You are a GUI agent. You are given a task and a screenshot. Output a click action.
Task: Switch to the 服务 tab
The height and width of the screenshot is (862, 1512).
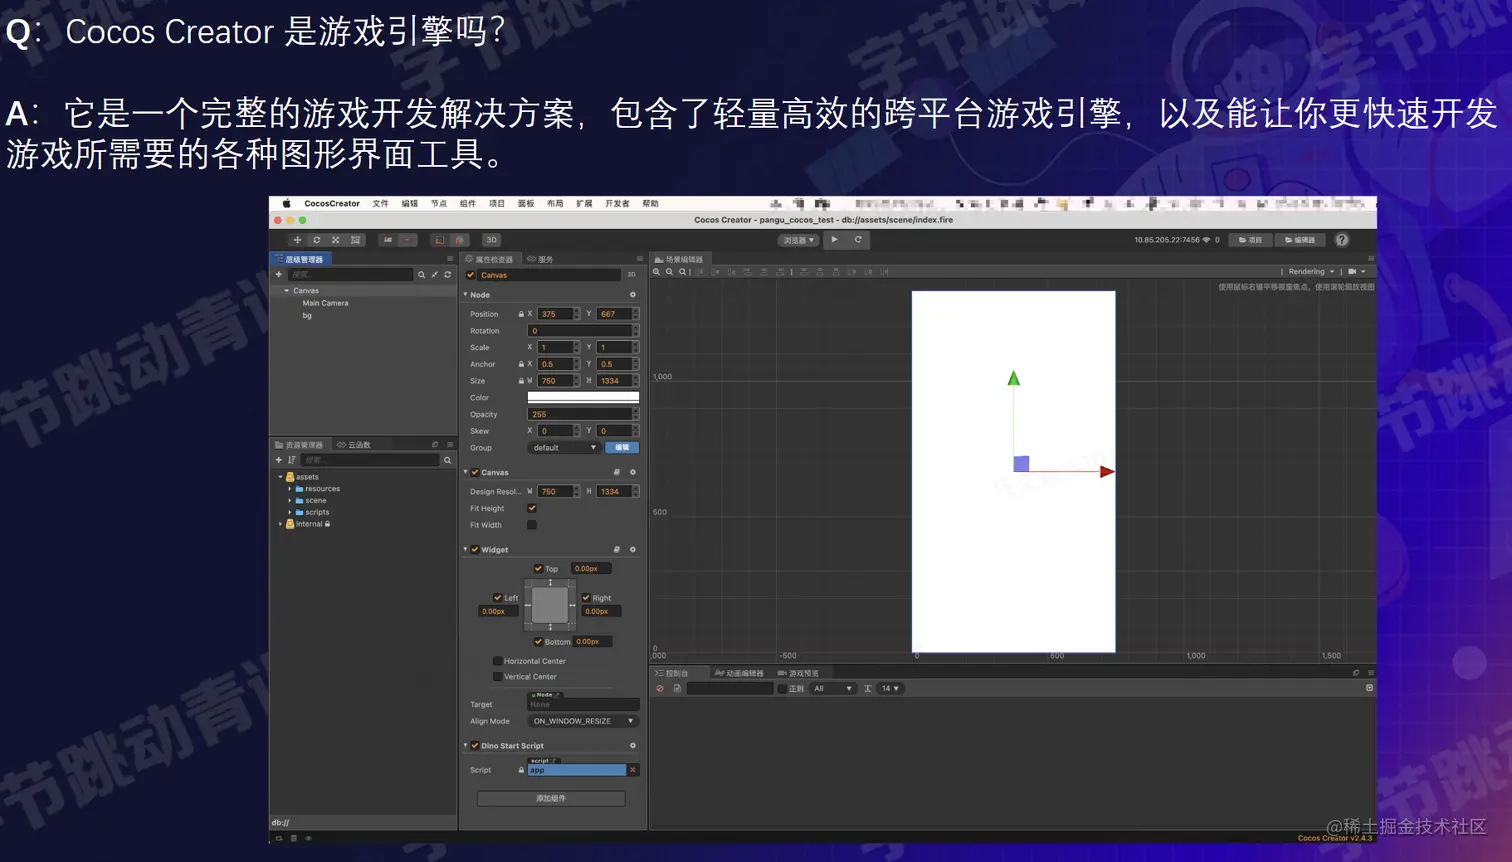[541, 259]
